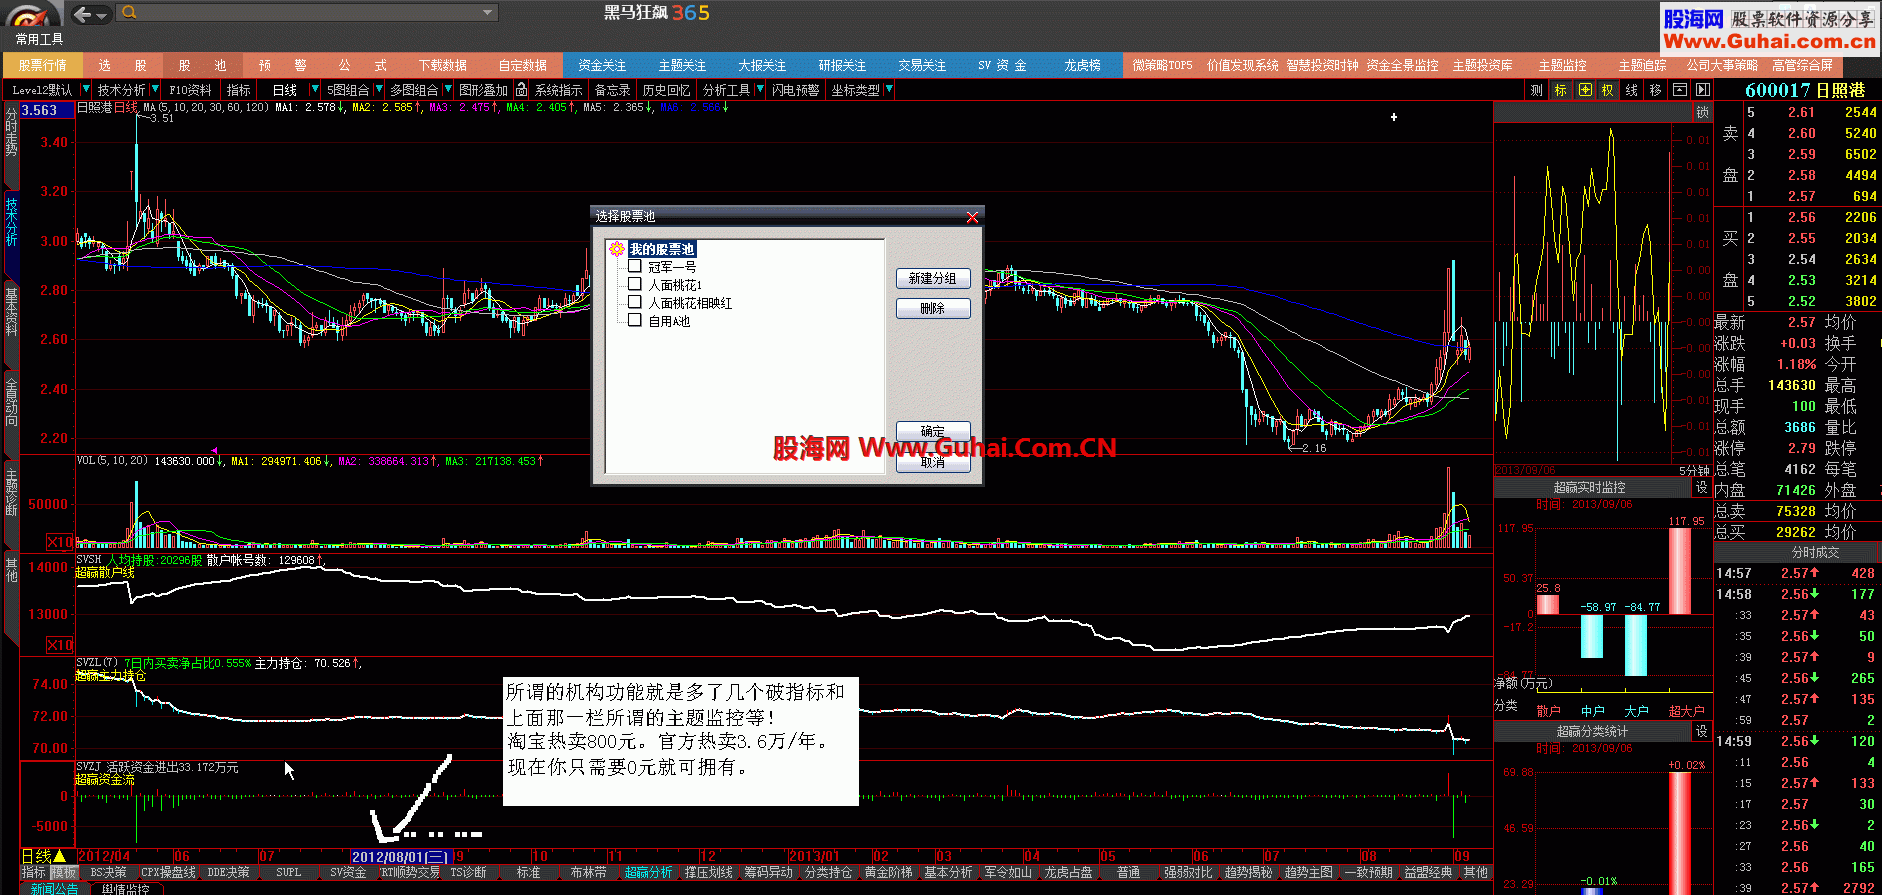Open the search box dropdown arrow

tap(488, 13)
